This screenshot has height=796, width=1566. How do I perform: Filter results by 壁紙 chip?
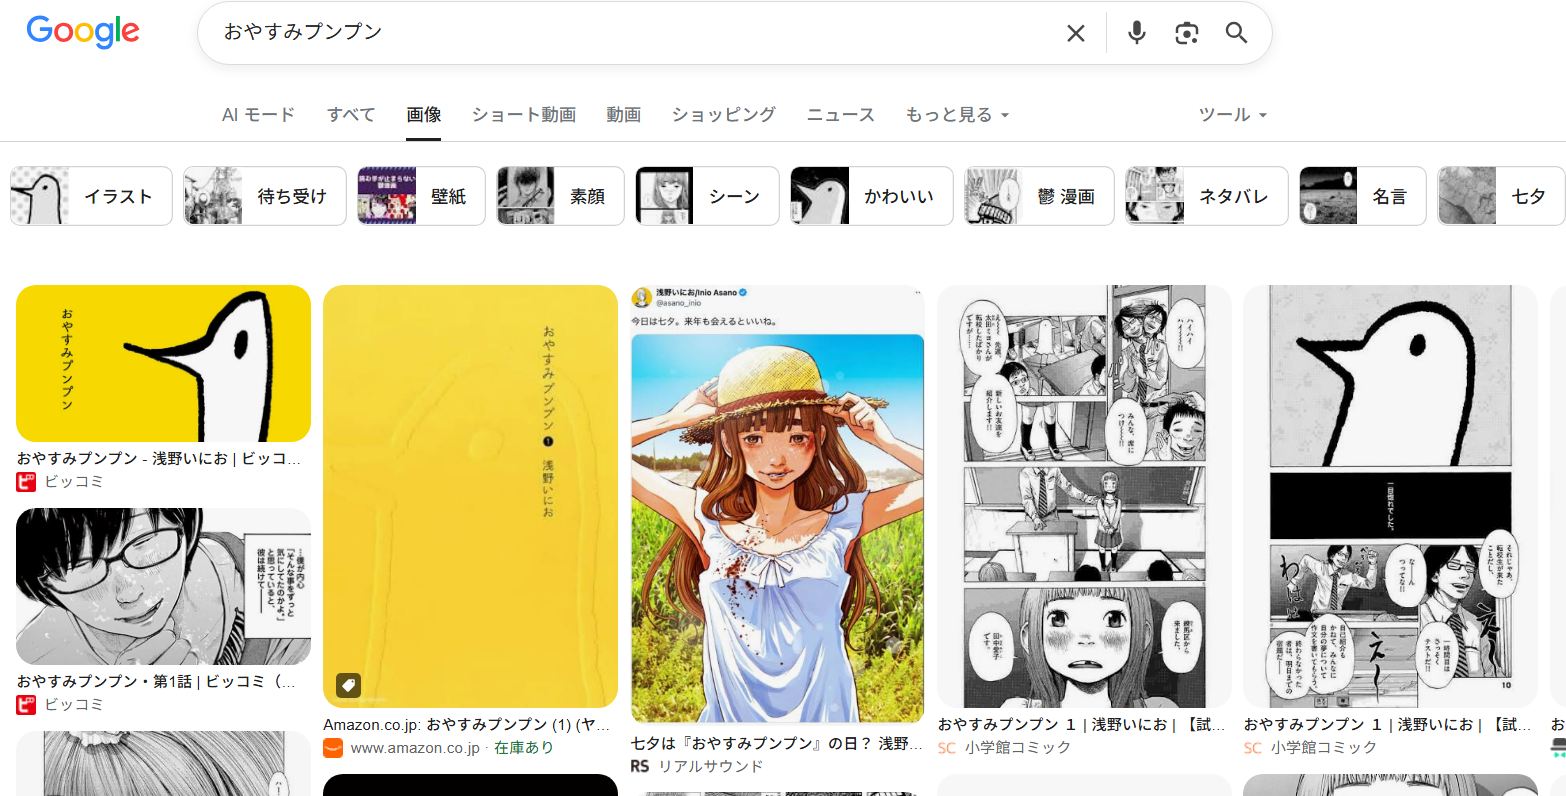(421, 196)
